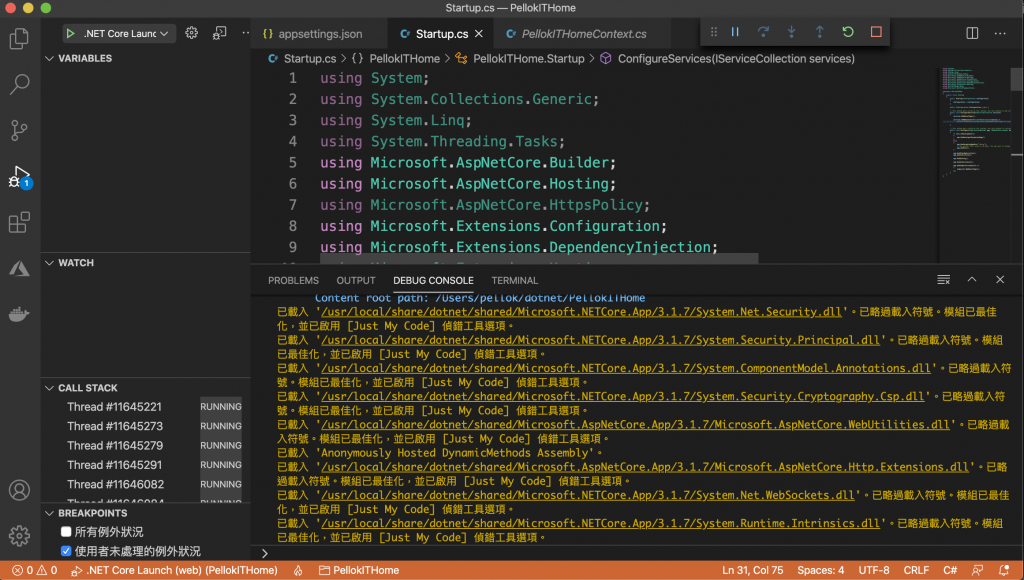Open the Extensions view

pos(19,222)
